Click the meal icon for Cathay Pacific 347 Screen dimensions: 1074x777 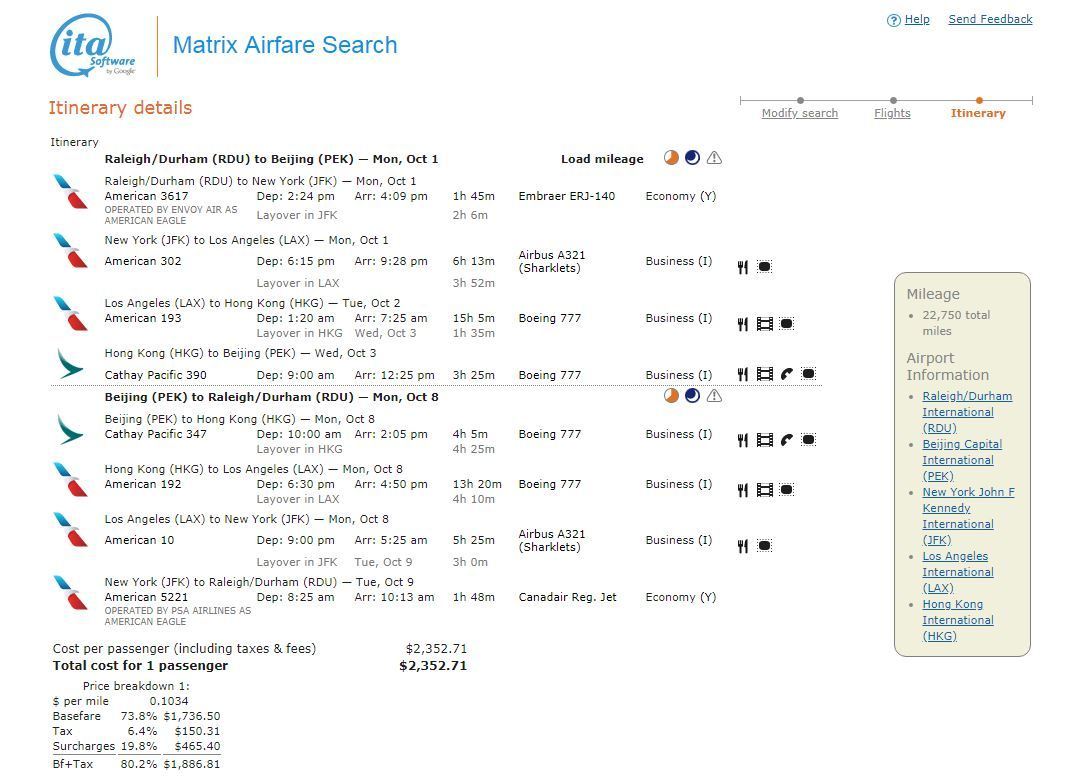742,440
